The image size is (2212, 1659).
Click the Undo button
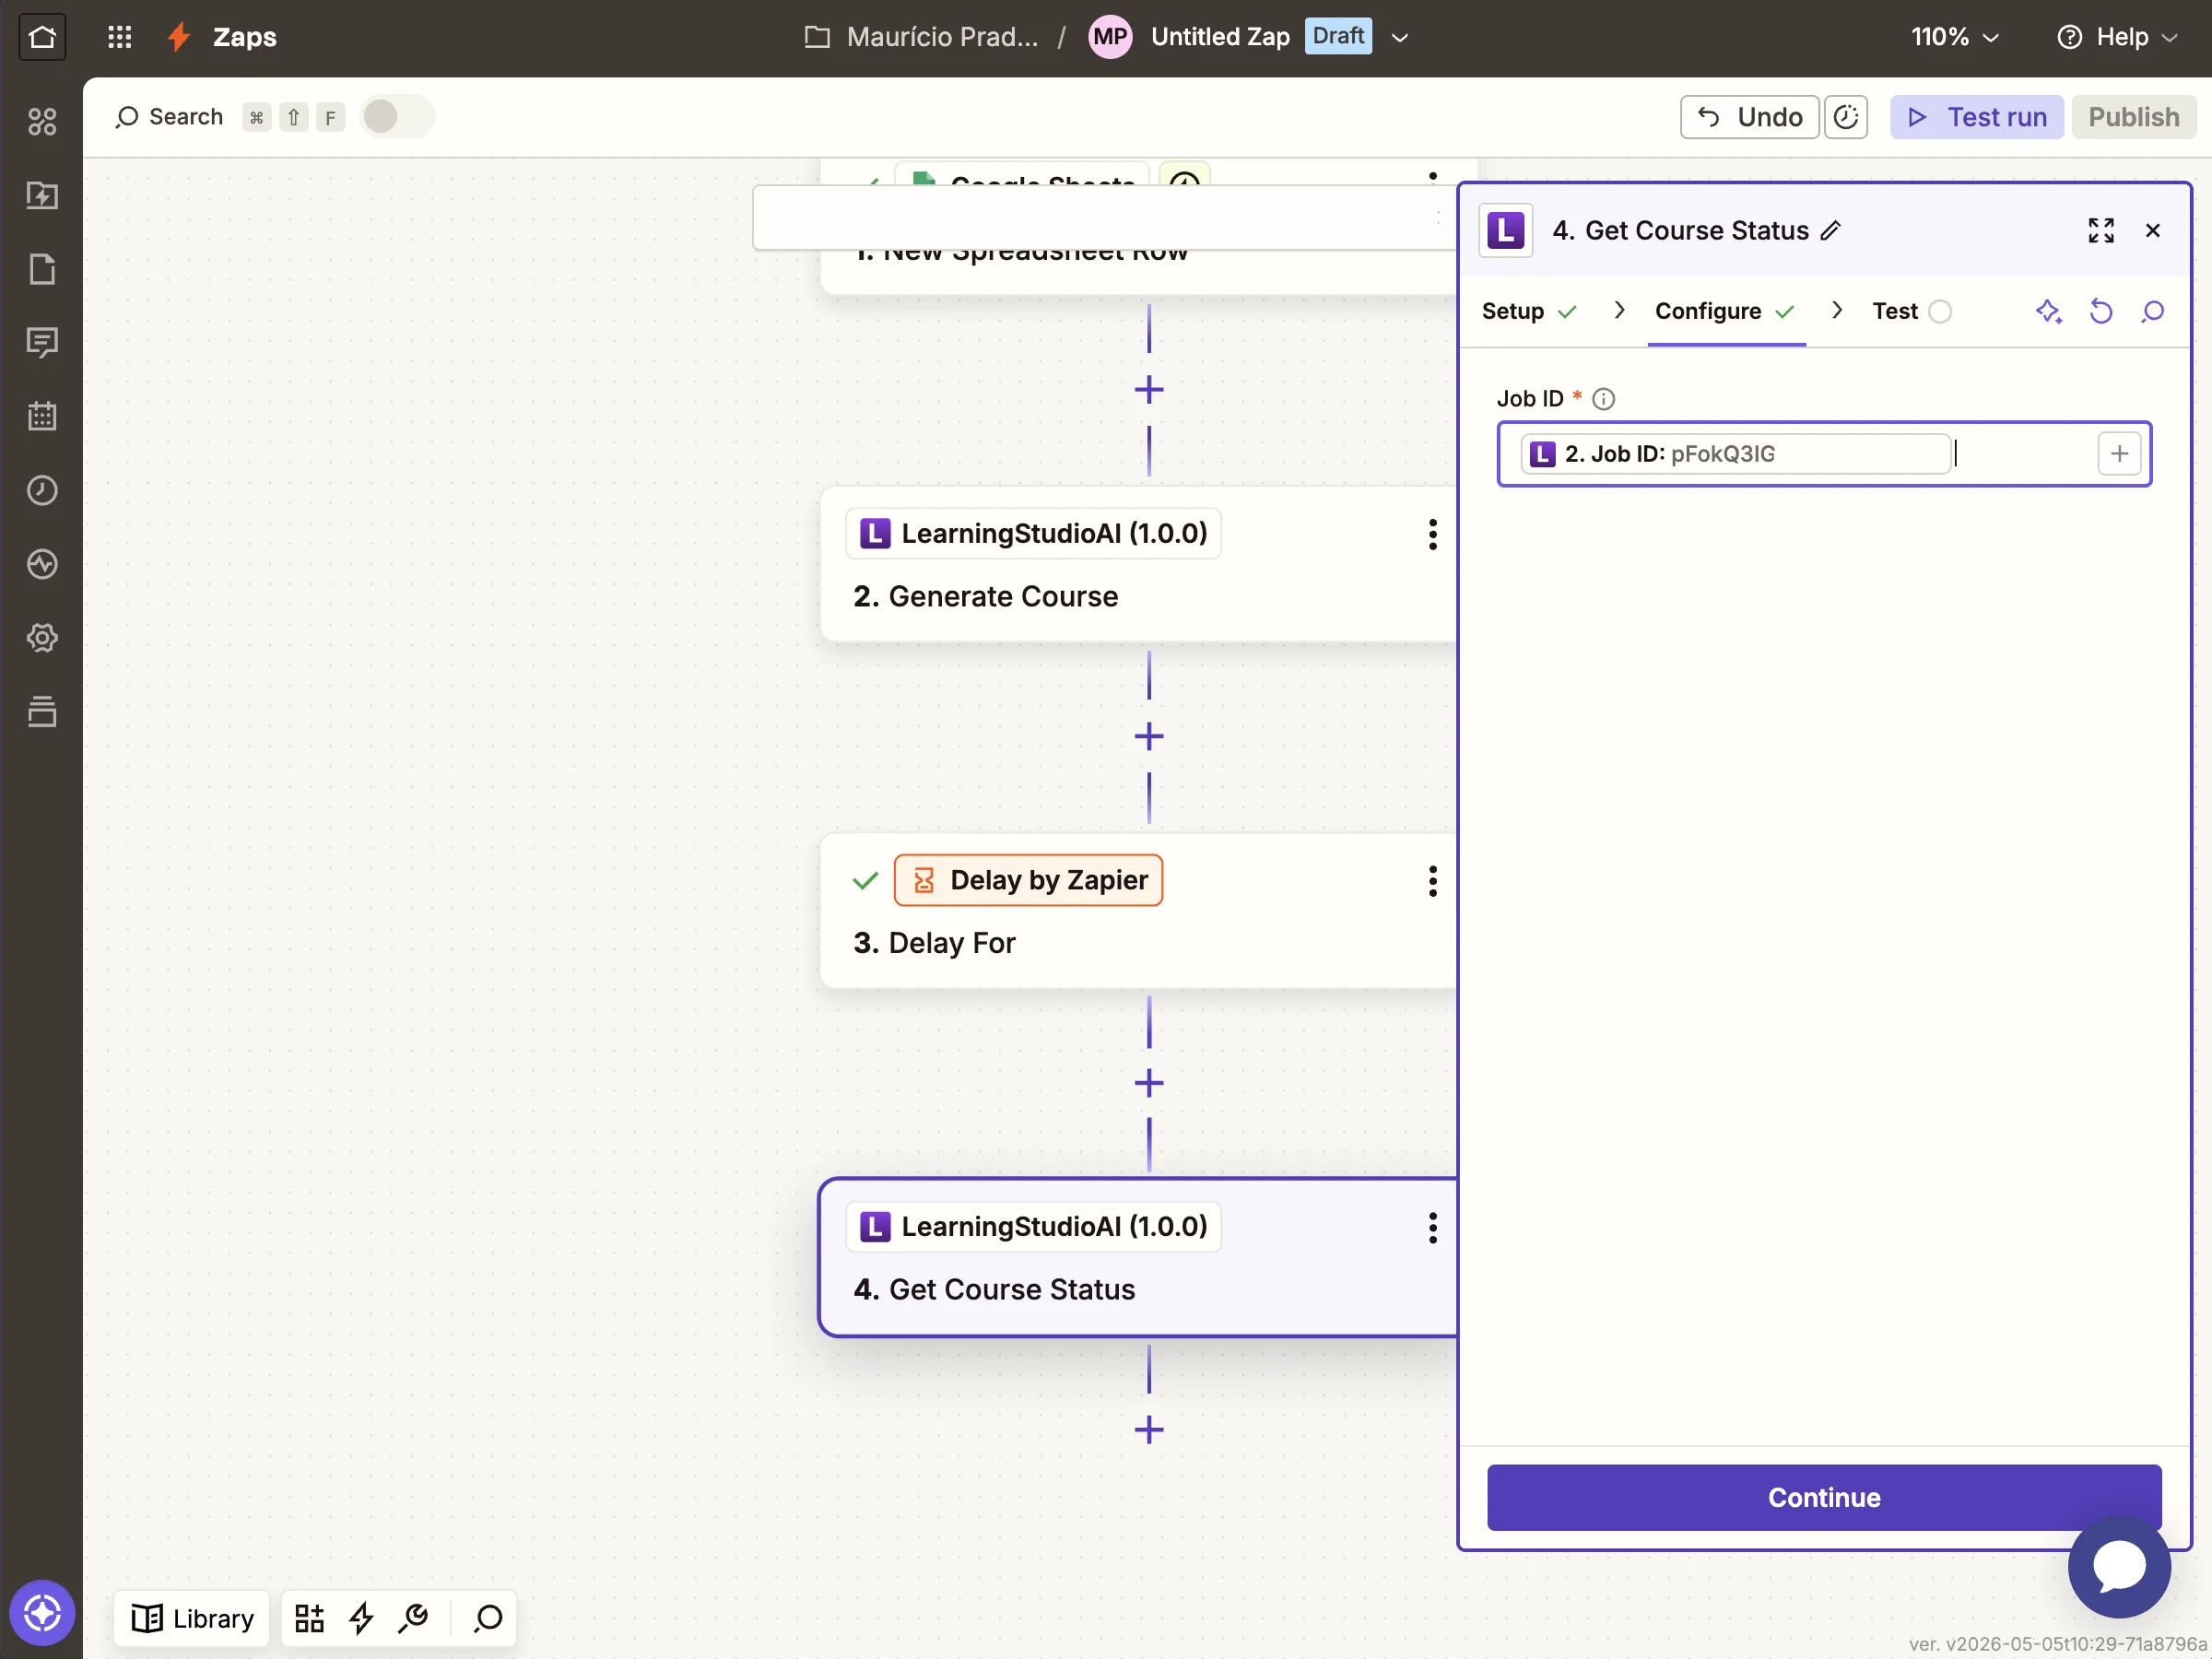(x=1749, y=117)
